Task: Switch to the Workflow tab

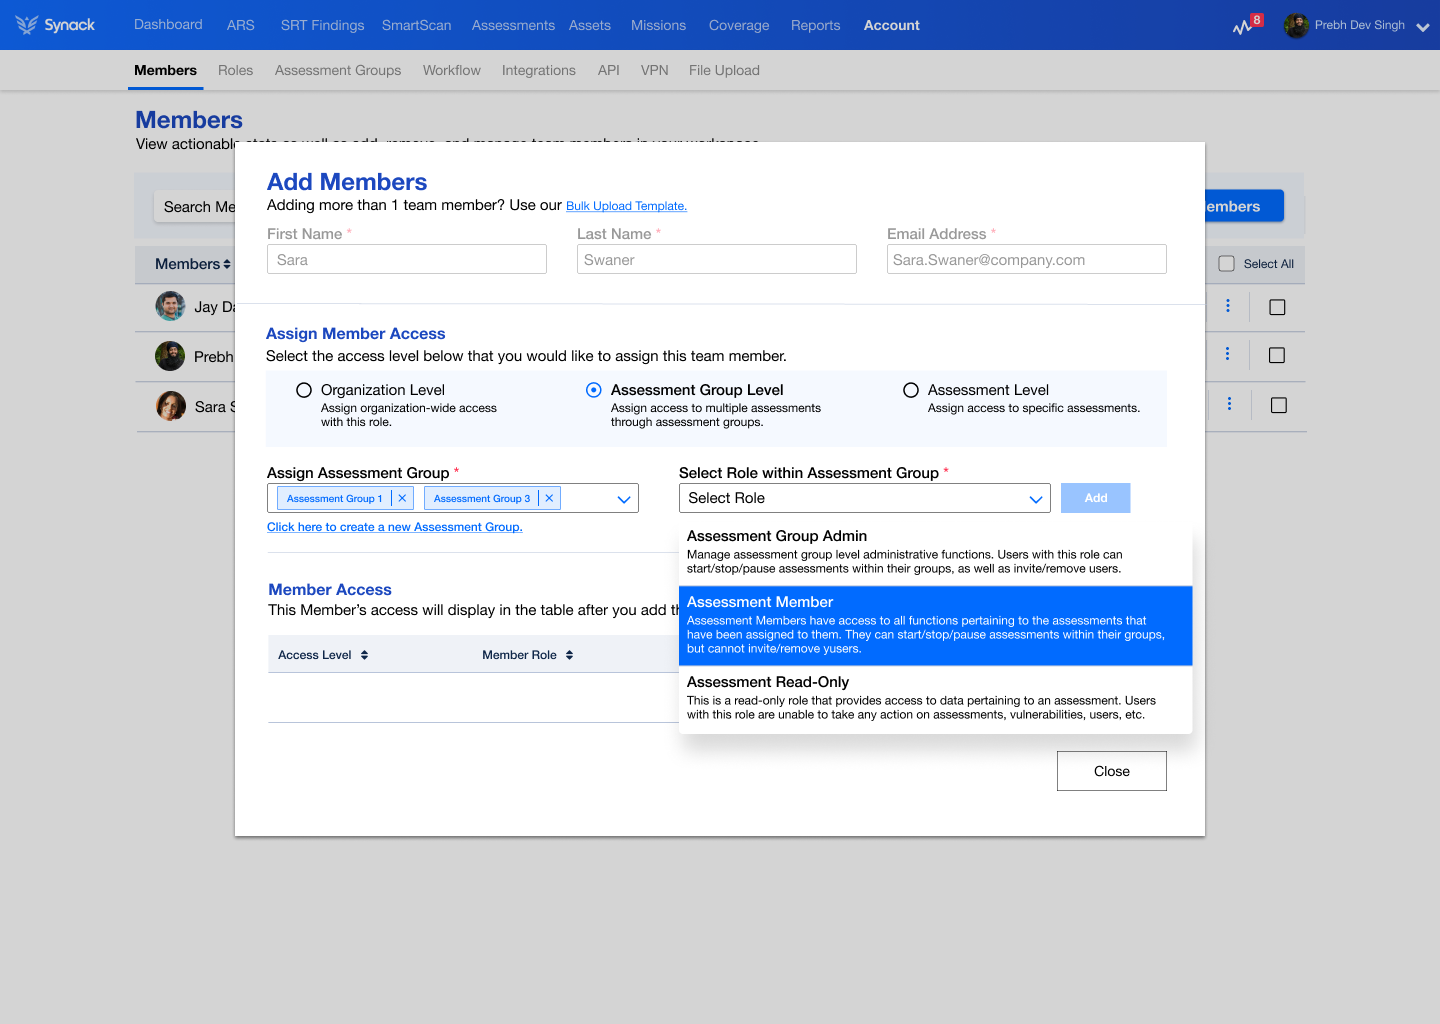Action: tap(451, 70)
